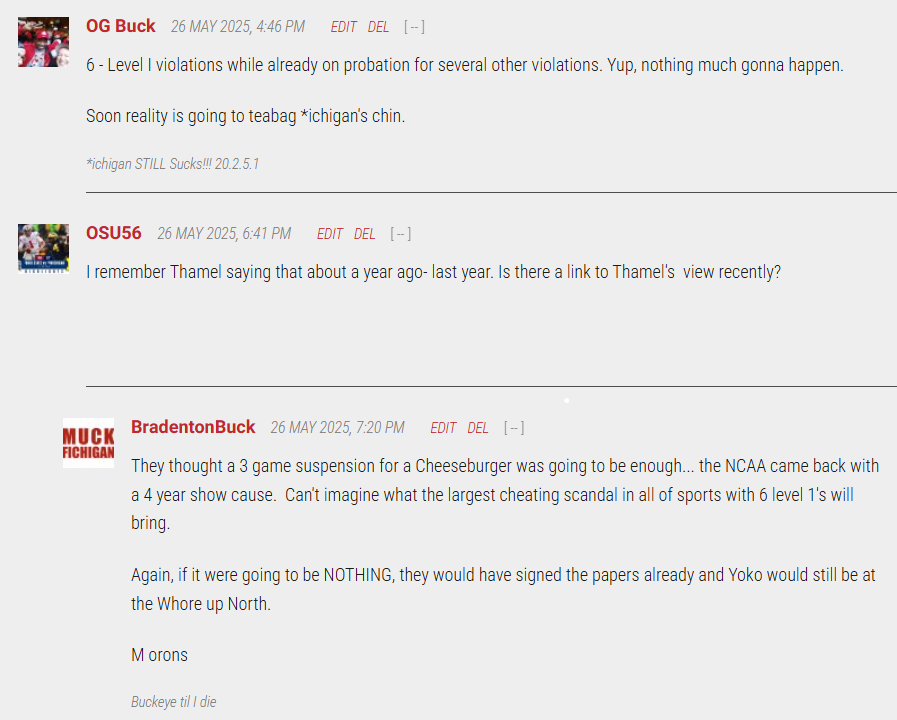
Task: Select the Buckeye til I die signature
Action: 173,702
